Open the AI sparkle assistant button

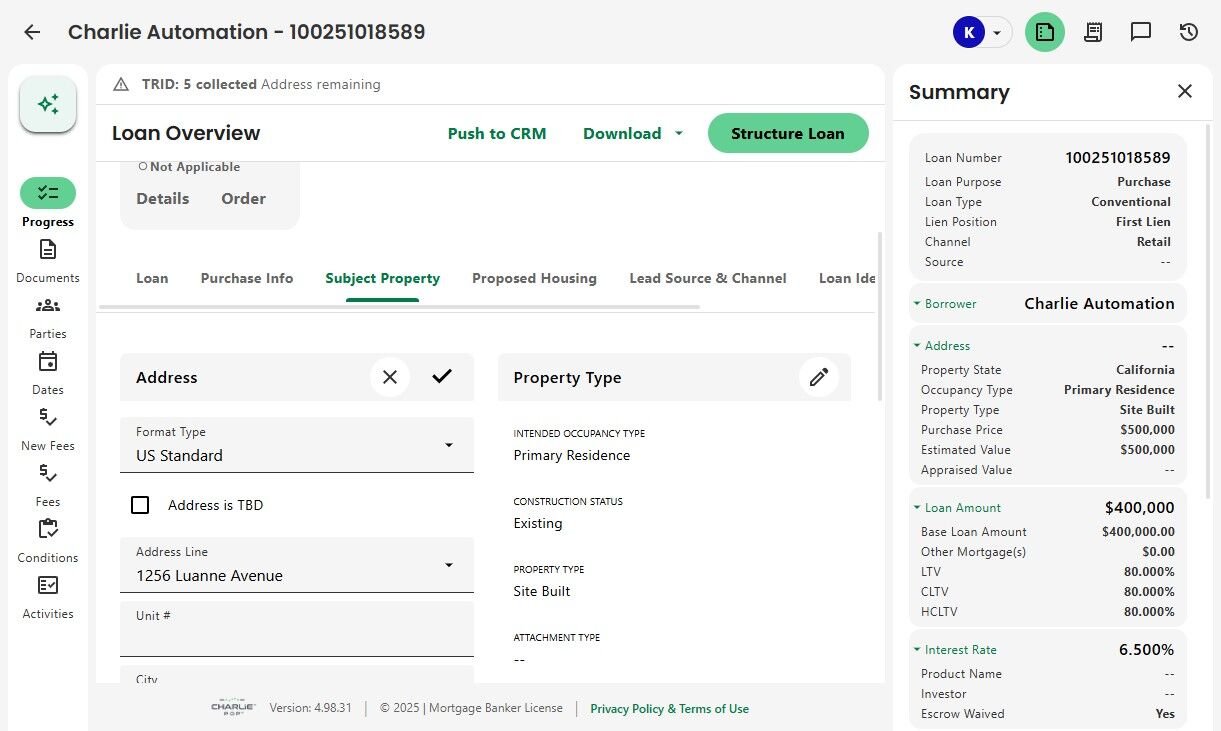pyautogui.click(x=48, y=104)
